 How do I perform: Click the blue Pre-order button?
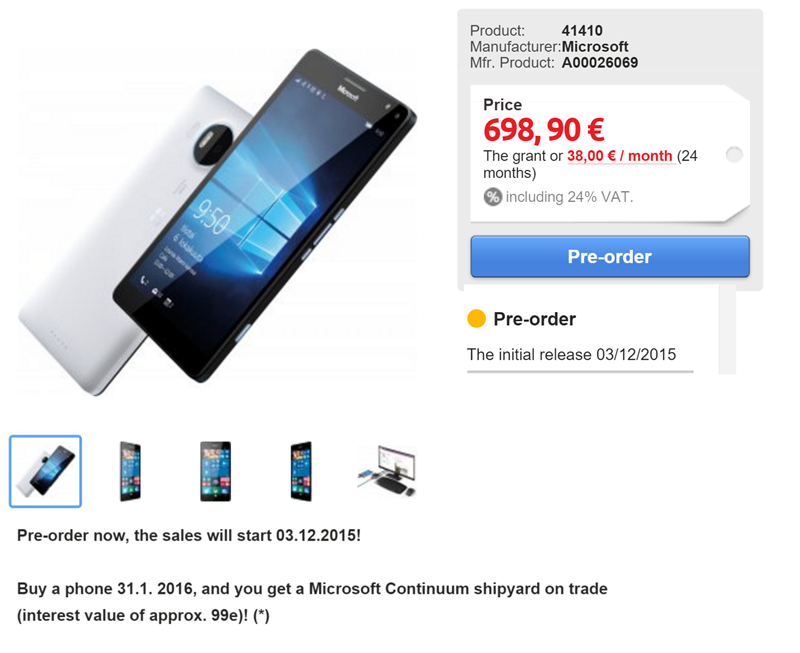pyautogui.click(x=610, y=257)
